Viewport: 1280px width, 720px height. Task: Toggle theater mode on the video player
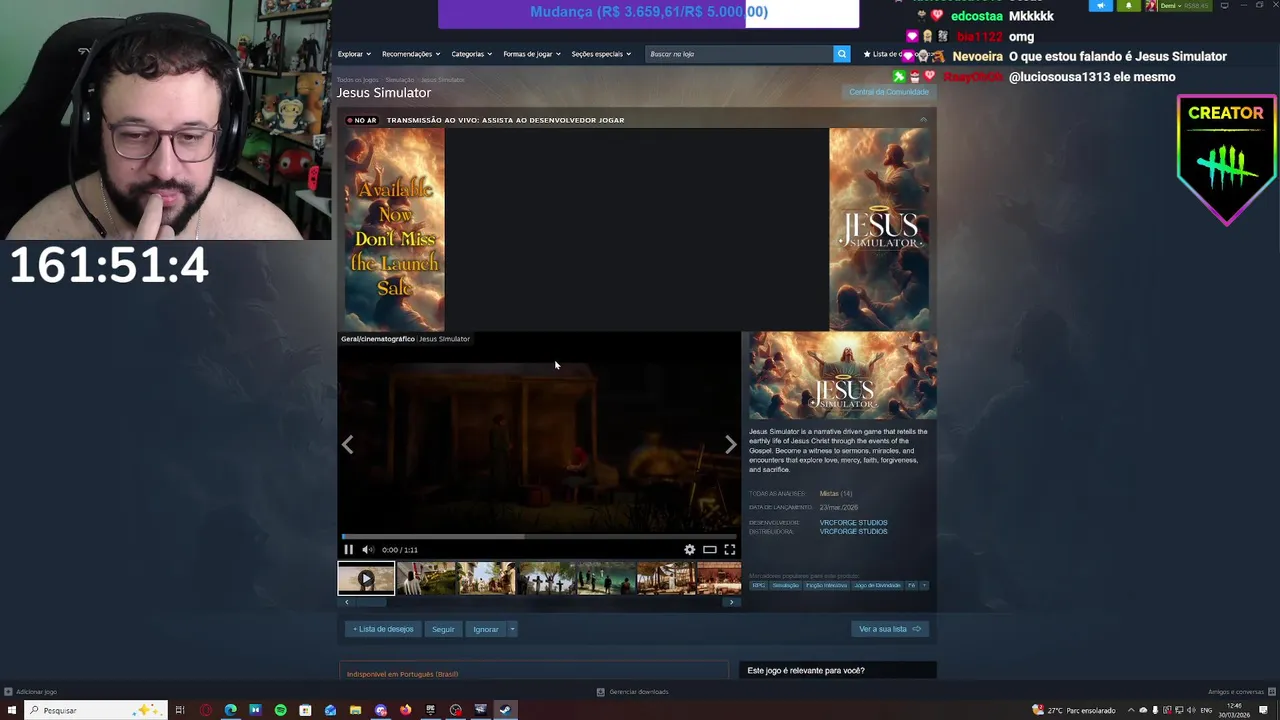point(709,549)
